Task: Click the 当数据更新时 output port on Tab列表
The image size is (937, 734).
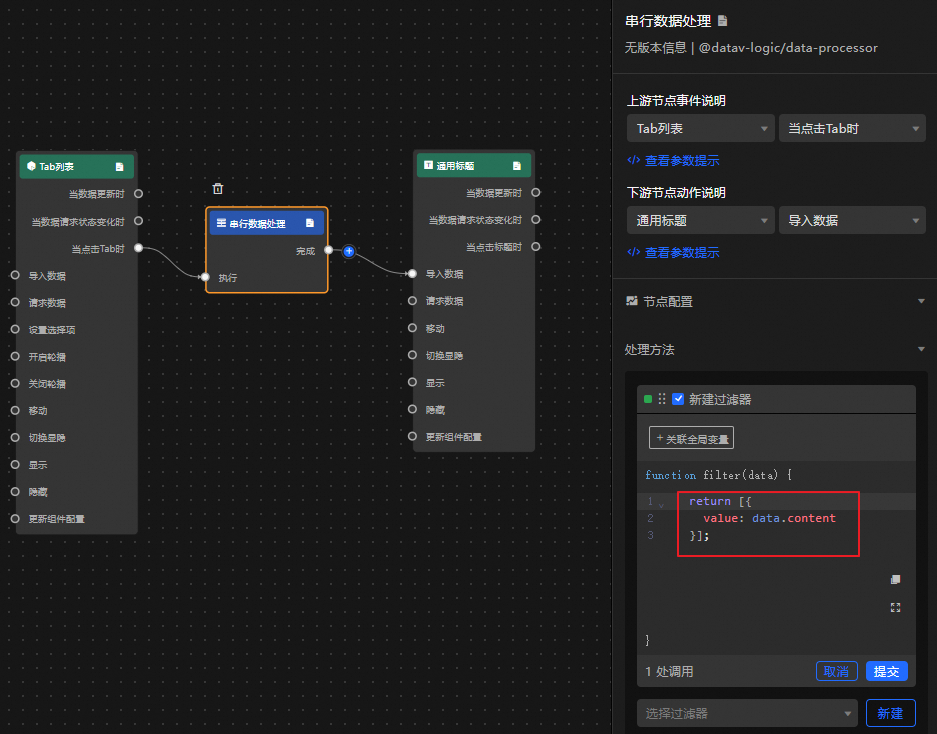Action: point(139,194)
